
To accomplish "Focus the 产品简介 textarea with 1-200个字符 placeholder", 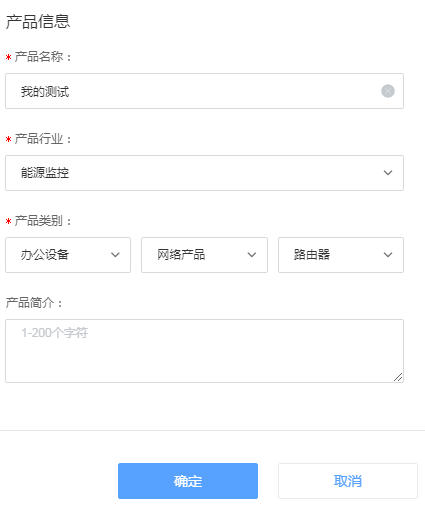I will [x=204, y=351].
